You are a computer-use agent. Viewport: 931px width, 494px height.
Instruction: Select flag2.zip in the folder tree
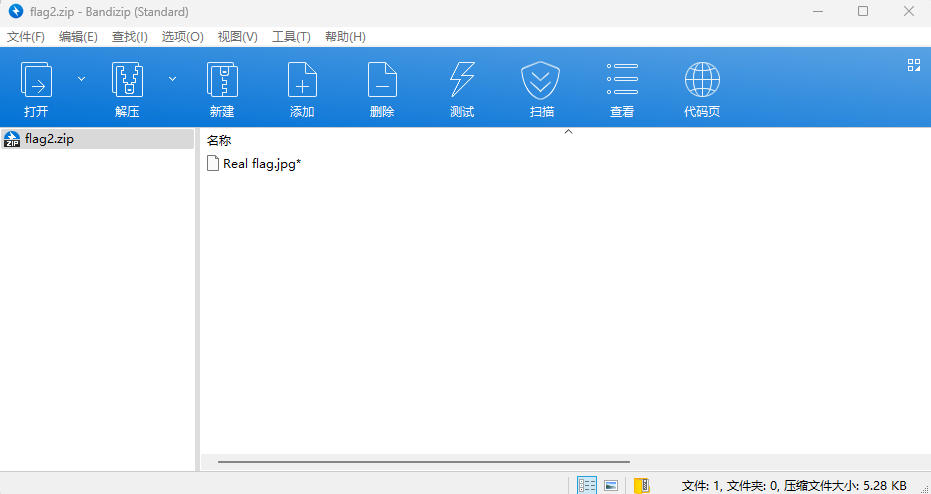(97, 139)
